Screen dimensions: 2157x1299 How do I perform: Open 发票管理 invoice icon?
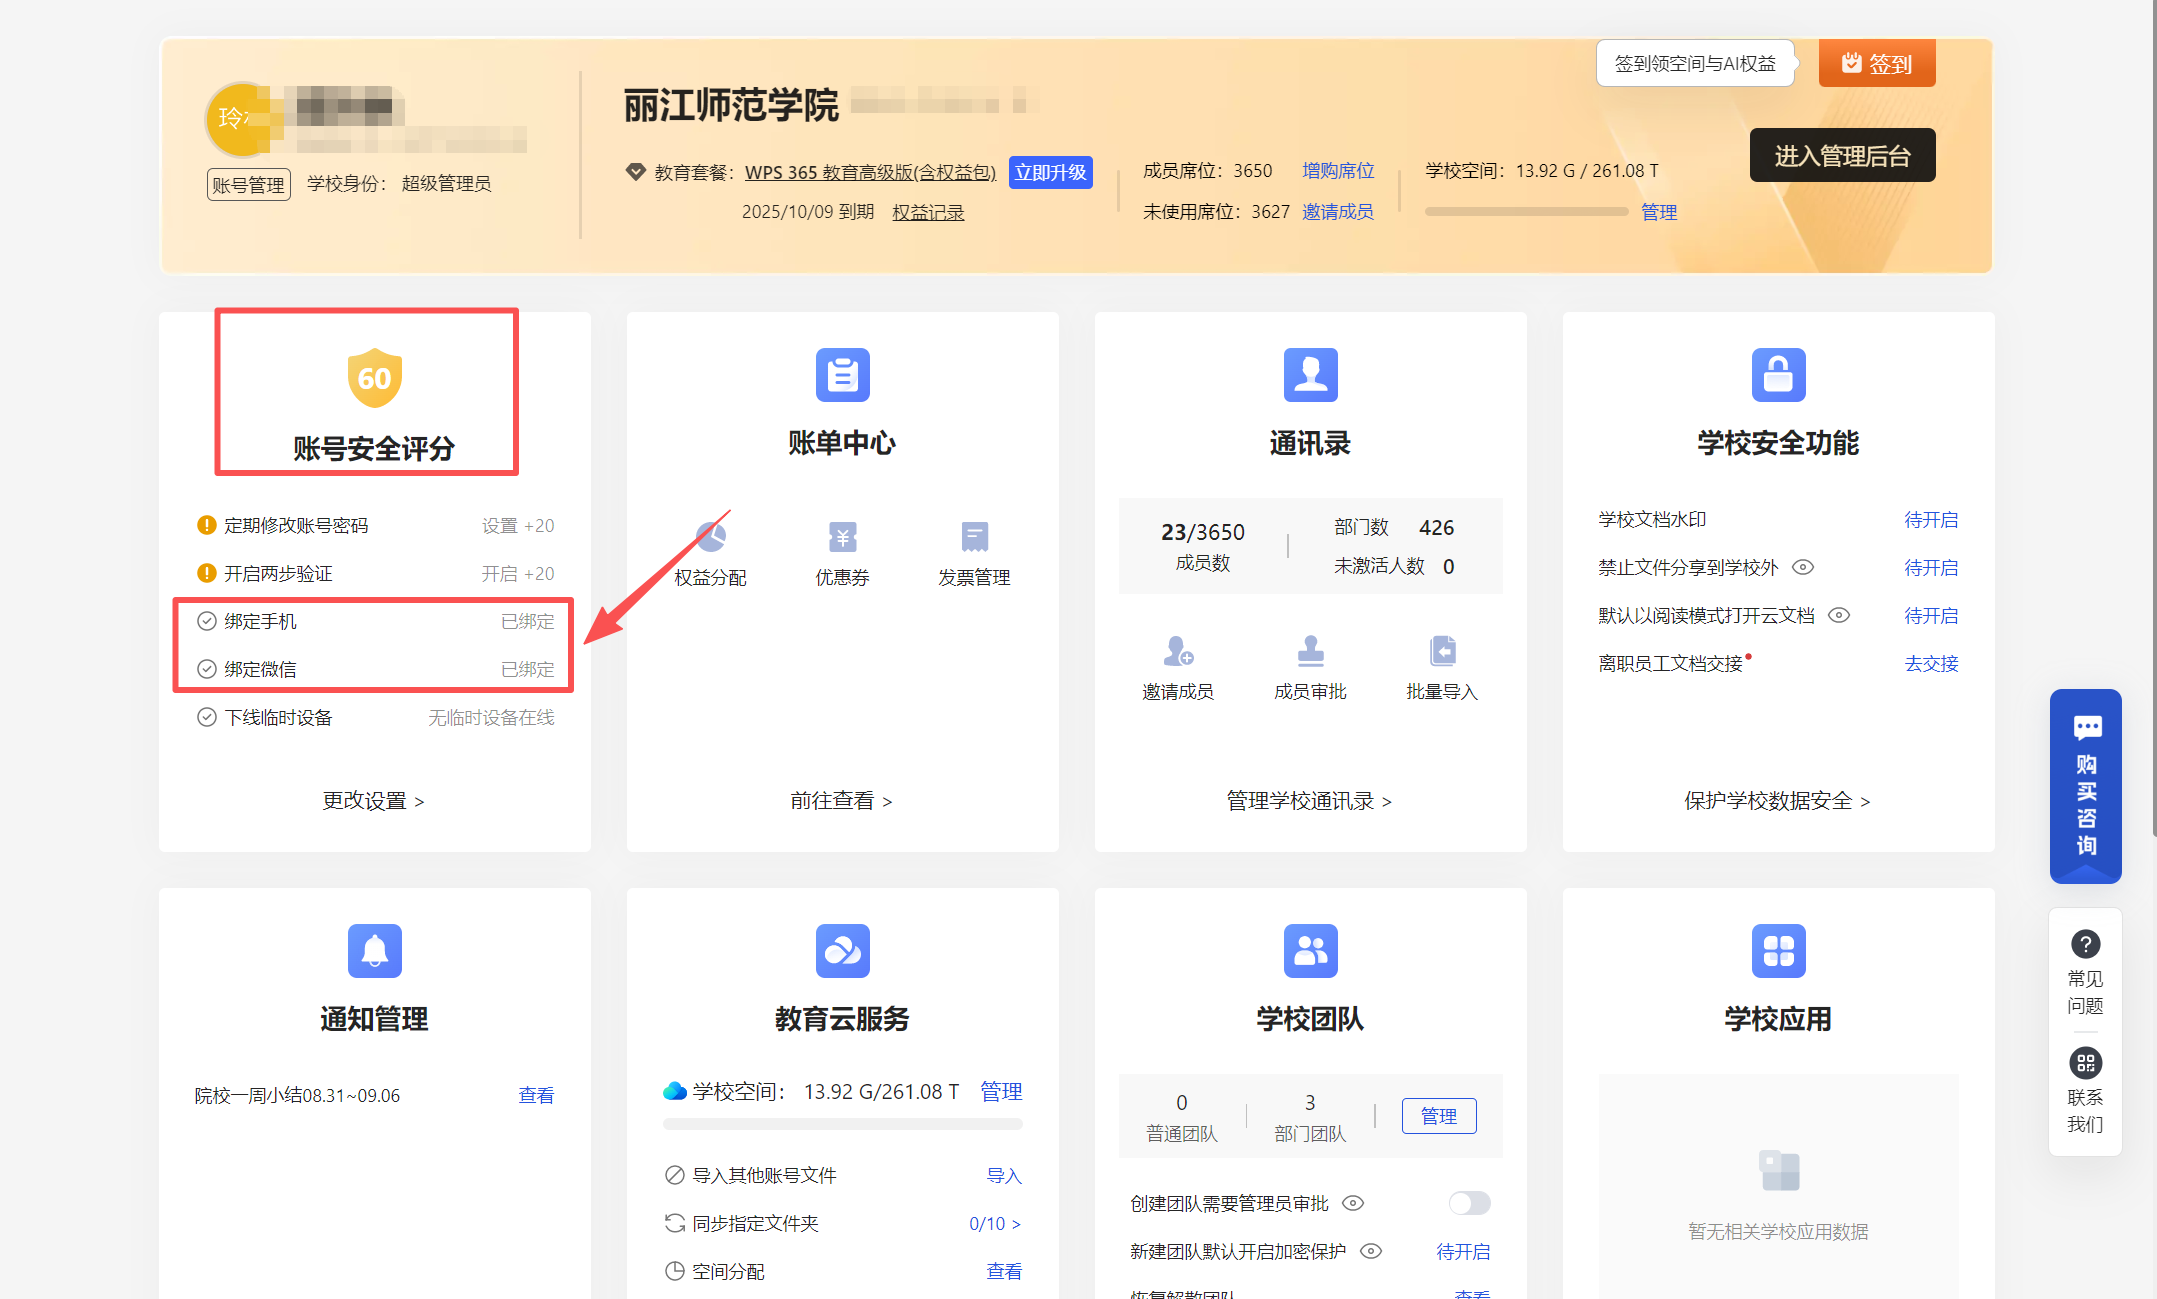(974, 537)
